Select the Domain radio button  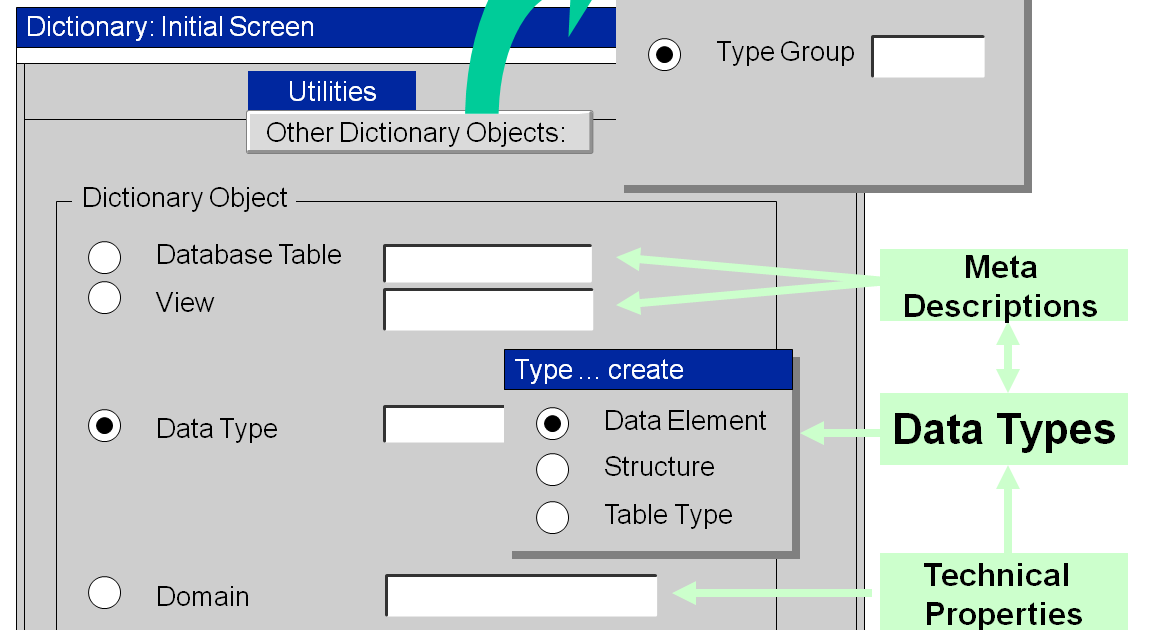click(x=105, y=592)
